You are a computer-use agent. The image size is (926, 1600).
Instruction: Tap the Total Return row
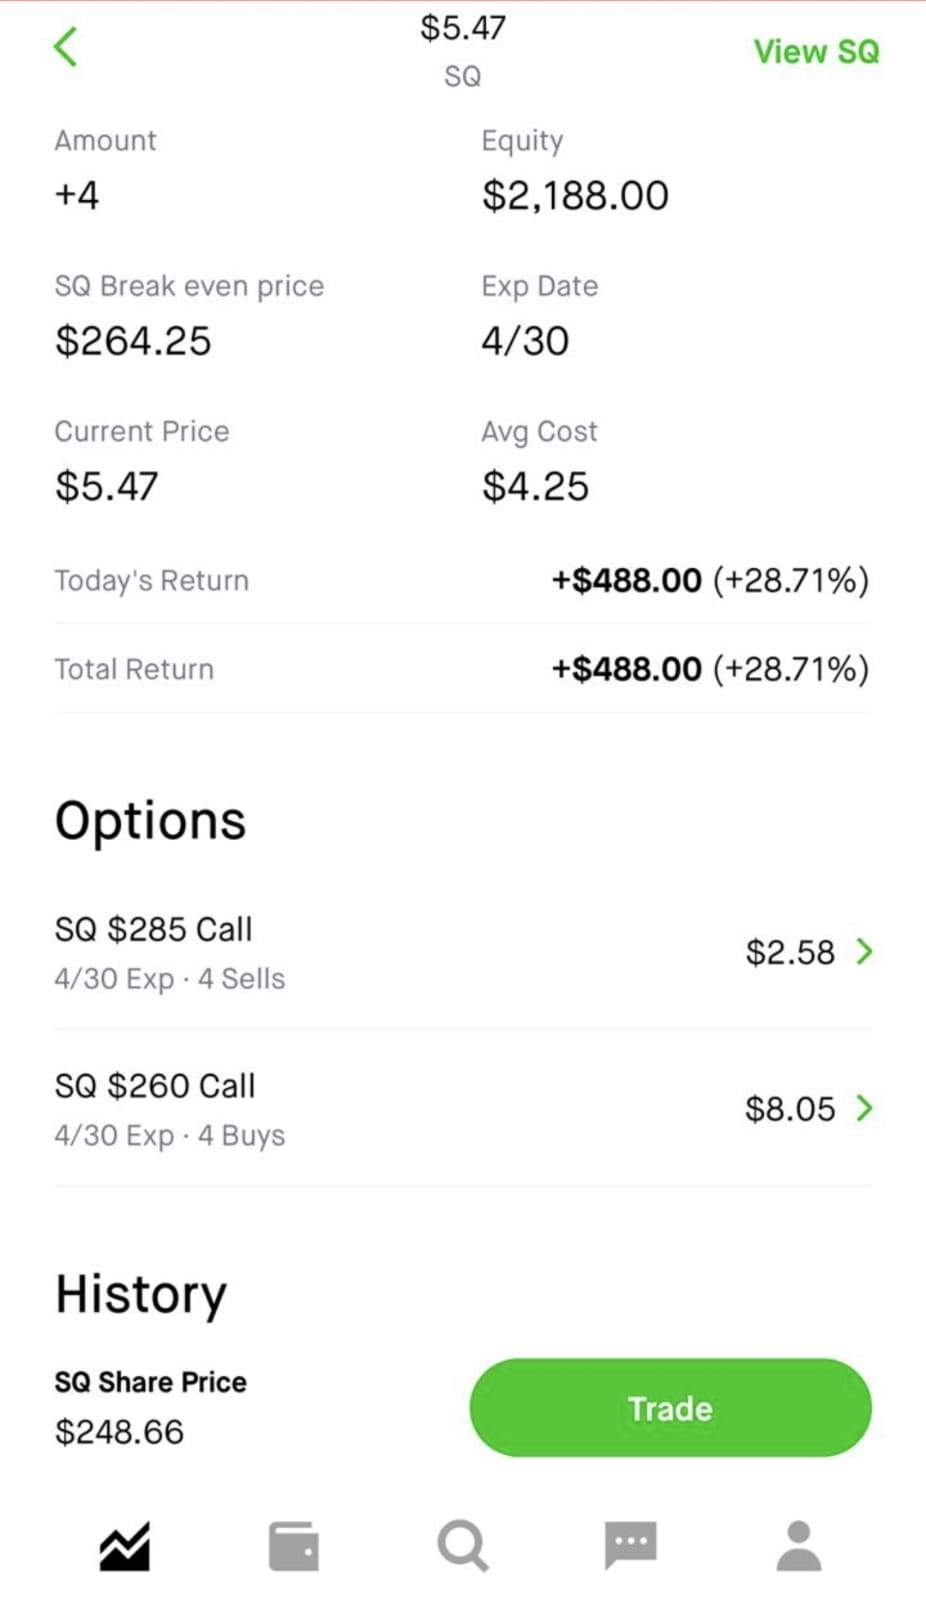[462, 669]
